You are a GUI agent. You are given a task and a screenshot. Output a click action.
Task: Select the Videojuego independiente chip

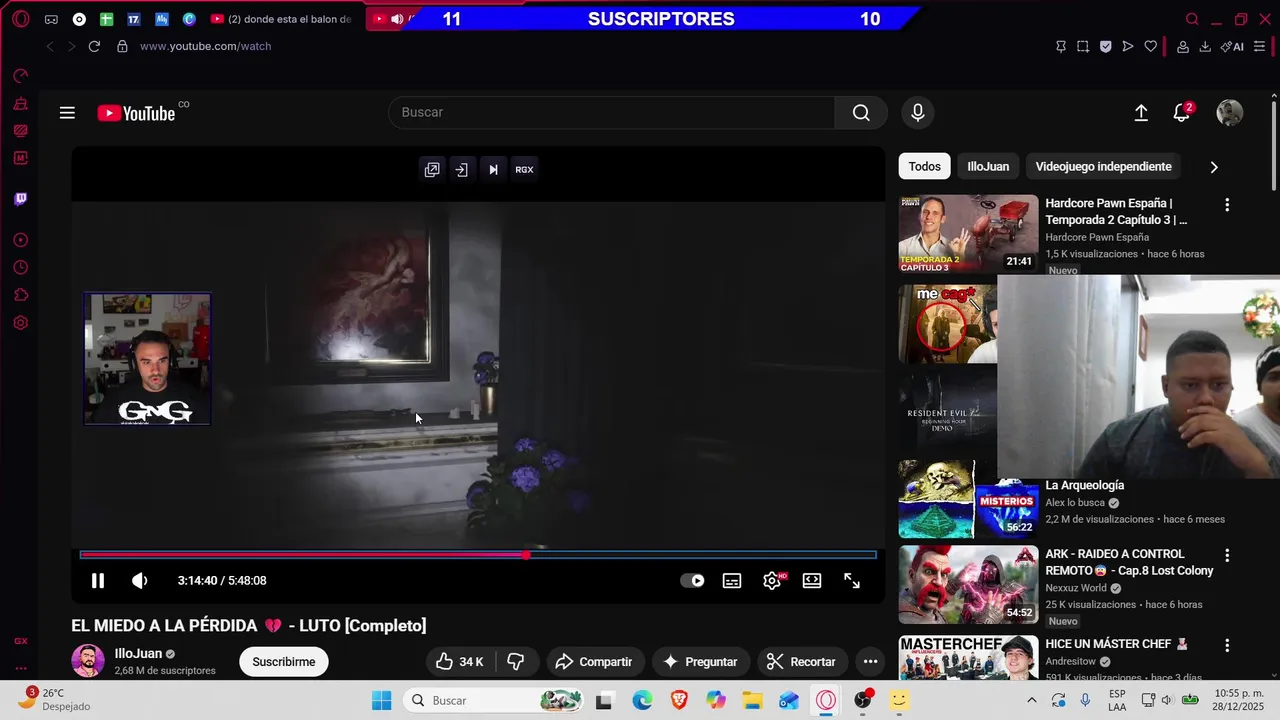pos(1103,167)
